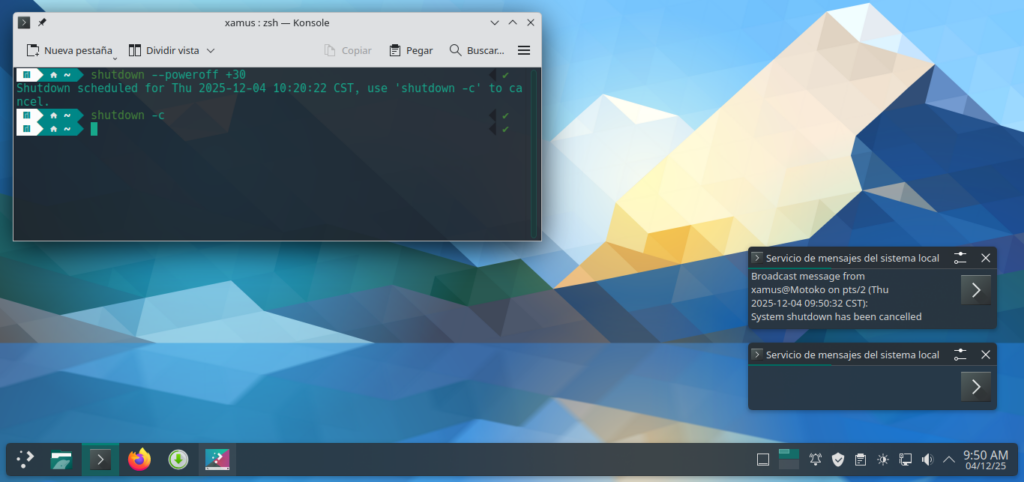Open the clipboard tray icon

pos(861,460)
